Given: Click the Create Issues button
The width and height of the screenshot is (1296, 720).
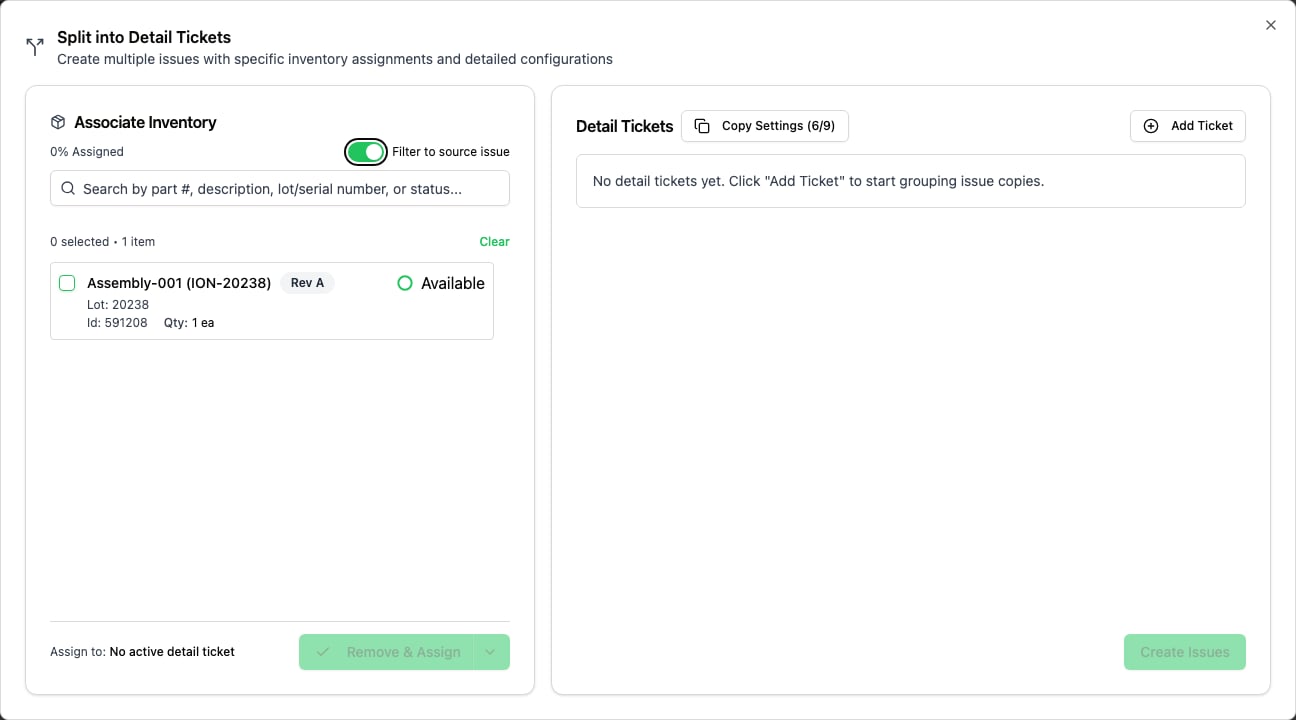Looking at the screenshot, I should point(1185,652).
